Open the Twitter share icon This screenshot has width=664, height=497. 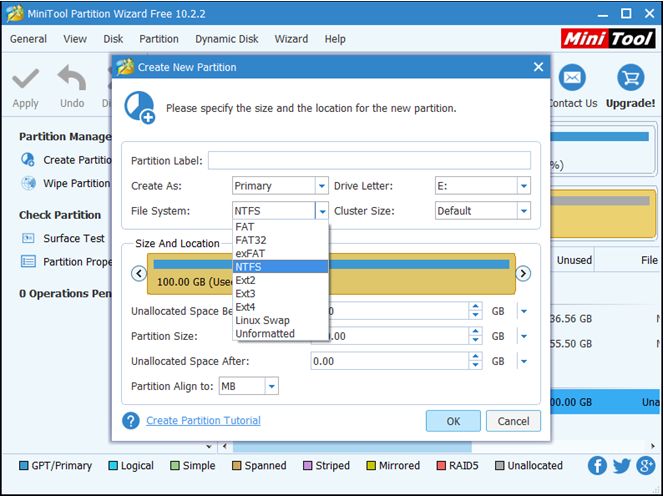tap(622, 466)
